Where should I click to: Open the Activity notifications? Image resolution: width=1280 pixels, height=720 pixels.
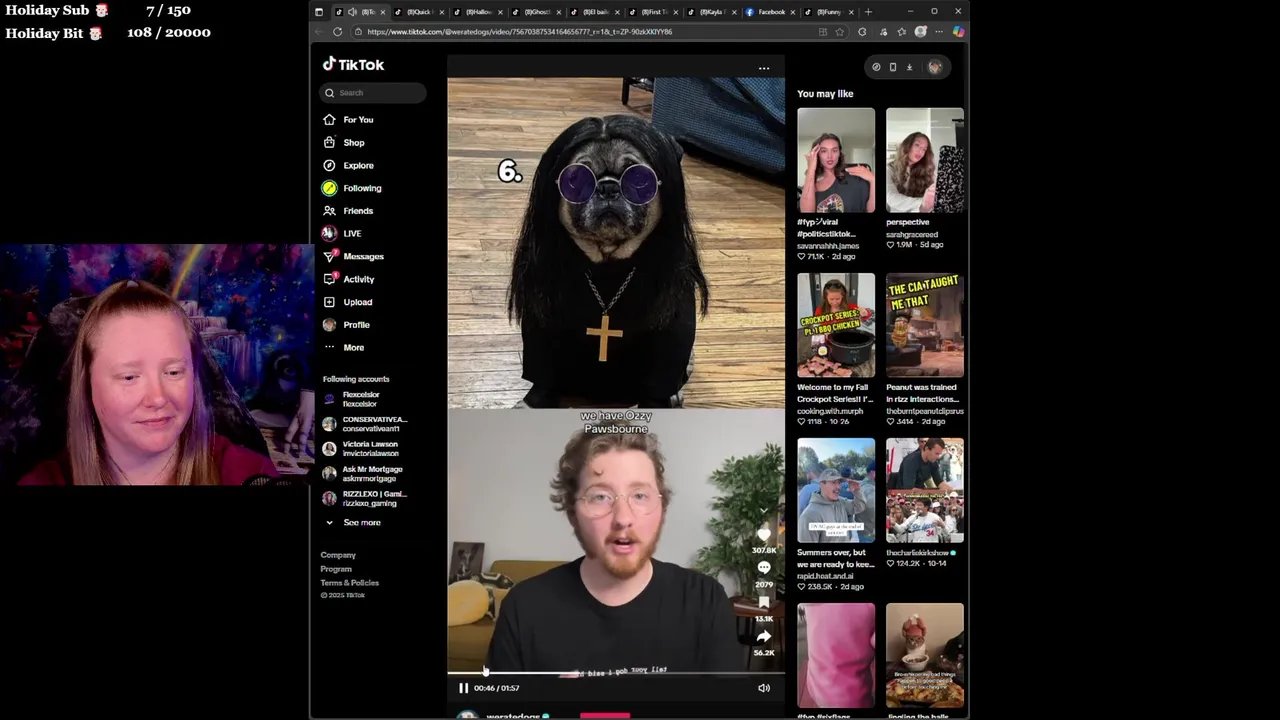(x=348, y=280)
